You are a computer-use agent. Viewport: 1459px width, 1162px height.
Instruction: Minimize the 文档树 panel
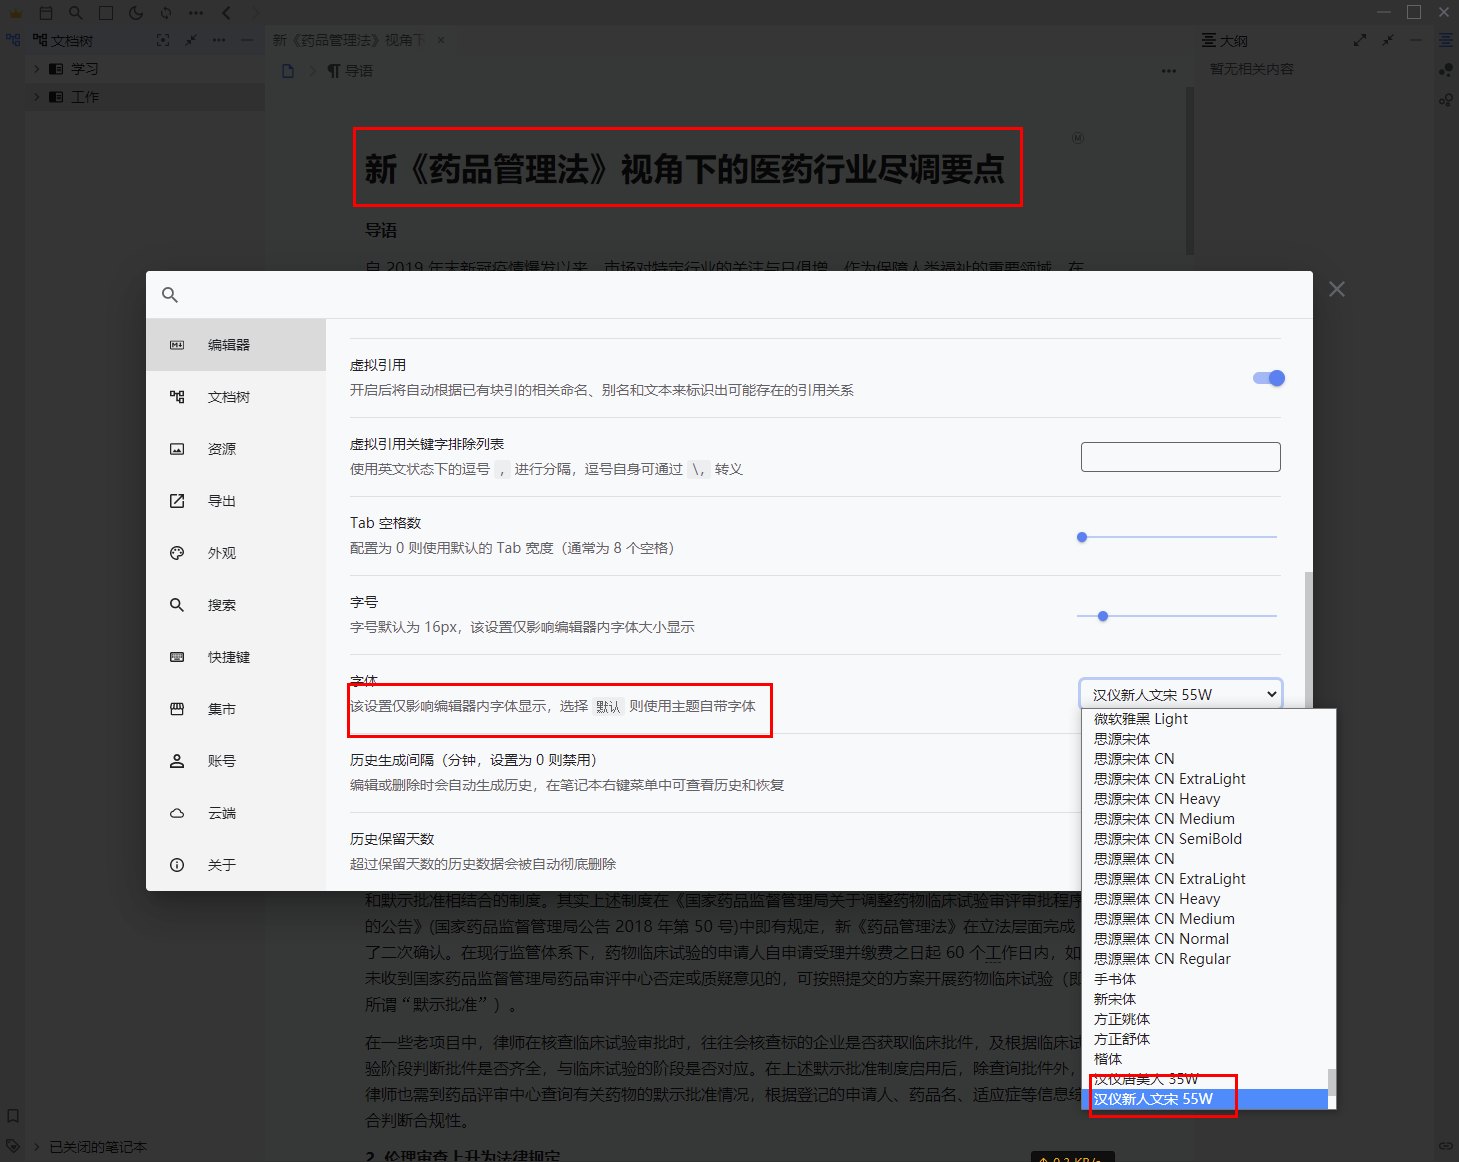click(247, 40)
